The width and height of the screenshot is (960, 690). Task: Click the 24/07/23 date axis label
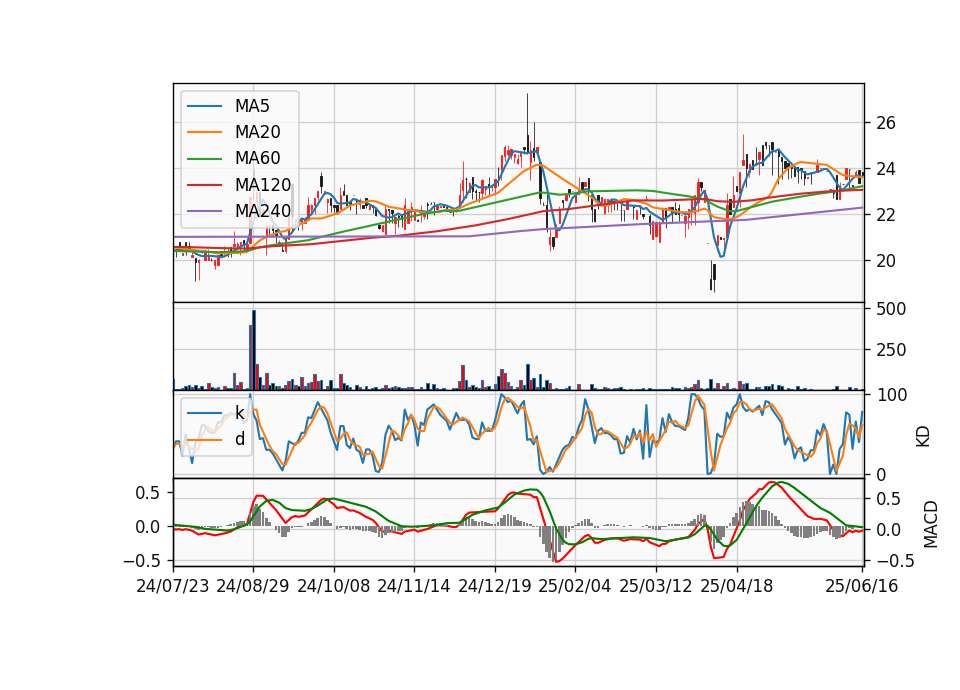pyautogui.click(x=173, y=586)
